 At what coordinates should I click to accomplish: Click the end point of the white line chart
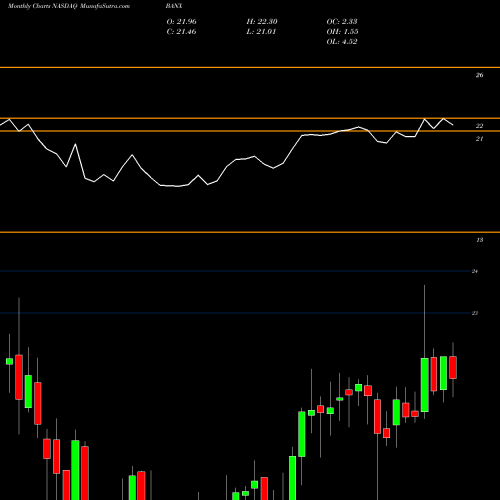pyautogui.click(x=453, y=125)
